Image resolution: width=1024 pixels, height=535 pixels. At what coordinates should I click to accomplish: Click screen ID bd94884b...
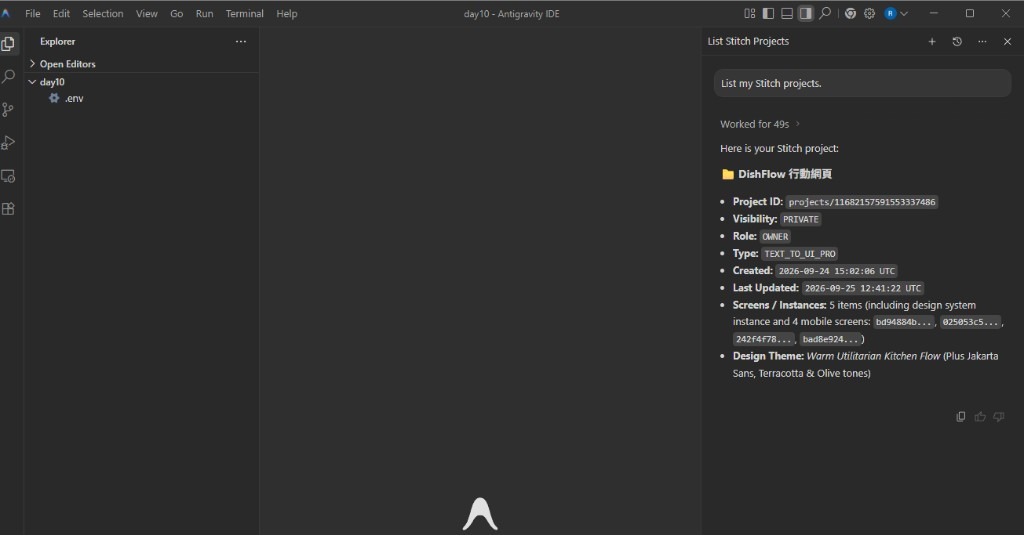pyautogui.click(x=904, y=322)
